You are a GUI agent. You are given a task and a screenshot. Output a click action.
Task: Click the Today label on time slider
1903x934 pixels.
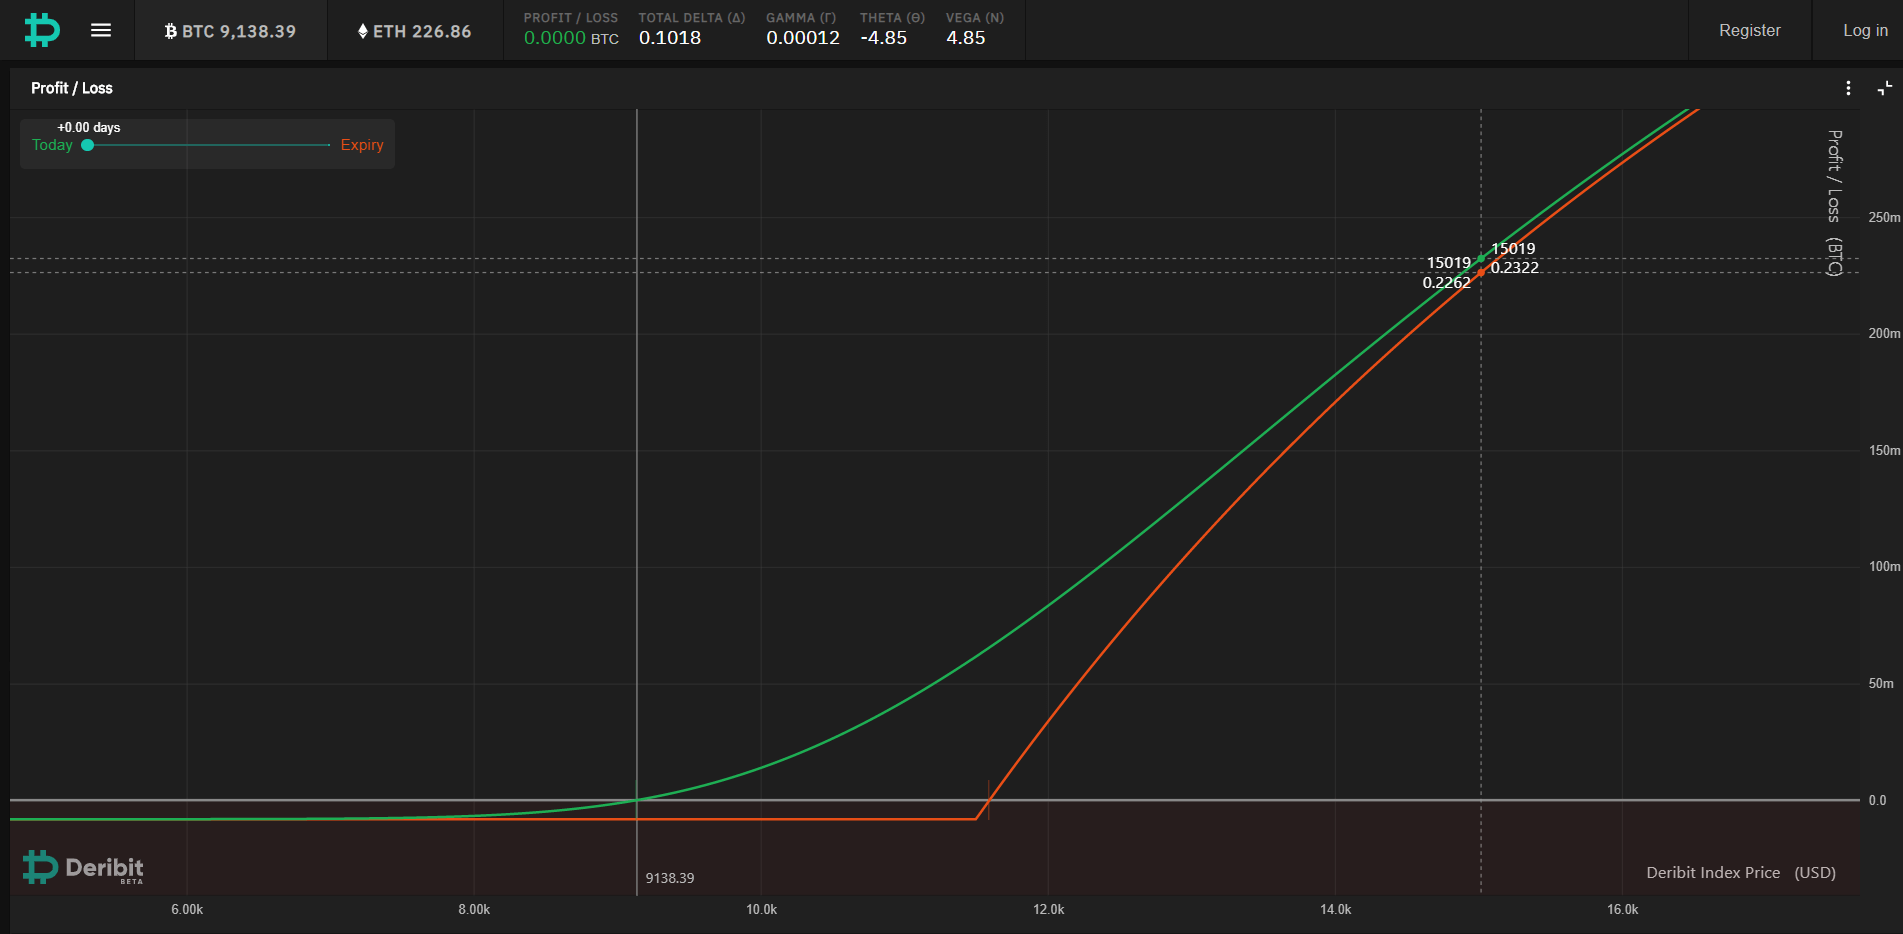point(52,145)
